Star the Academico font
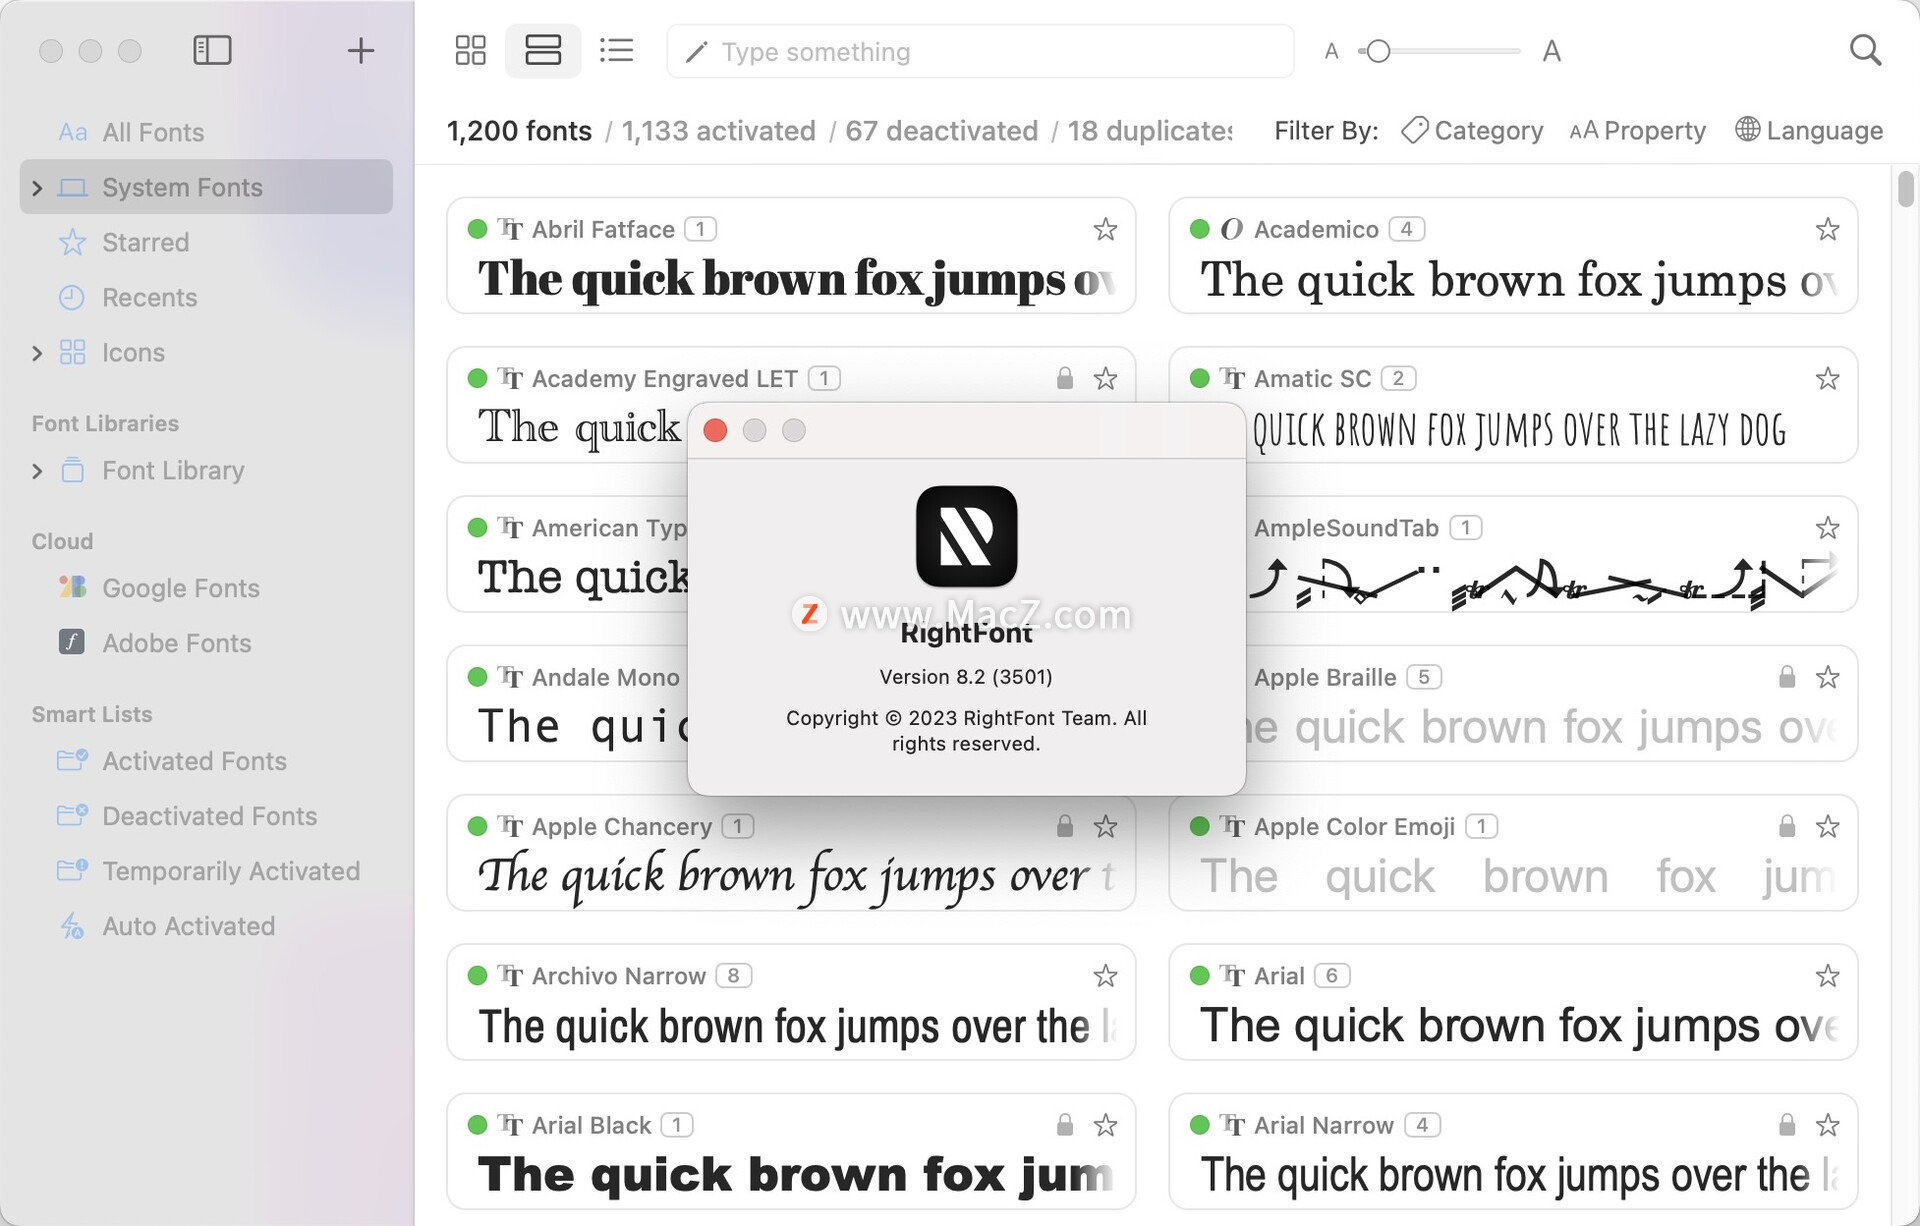This screenshot has height=1226, width=1920. 1827,229
